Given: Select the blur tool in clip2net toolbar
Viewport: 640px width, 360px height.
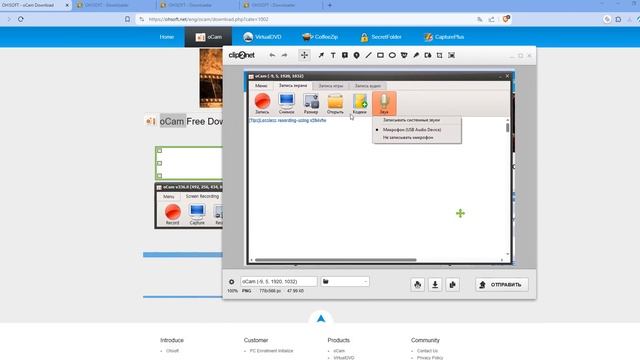Looking at the screenshot, I should [x=428, y=55].
